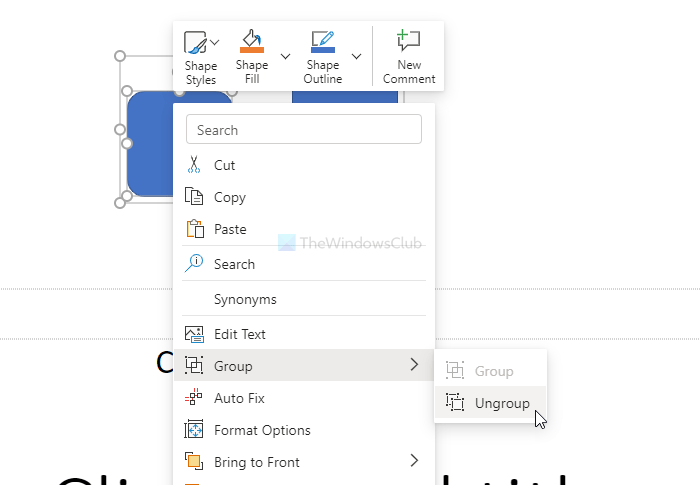Select Ungroup from the submenu

(501, 403)
